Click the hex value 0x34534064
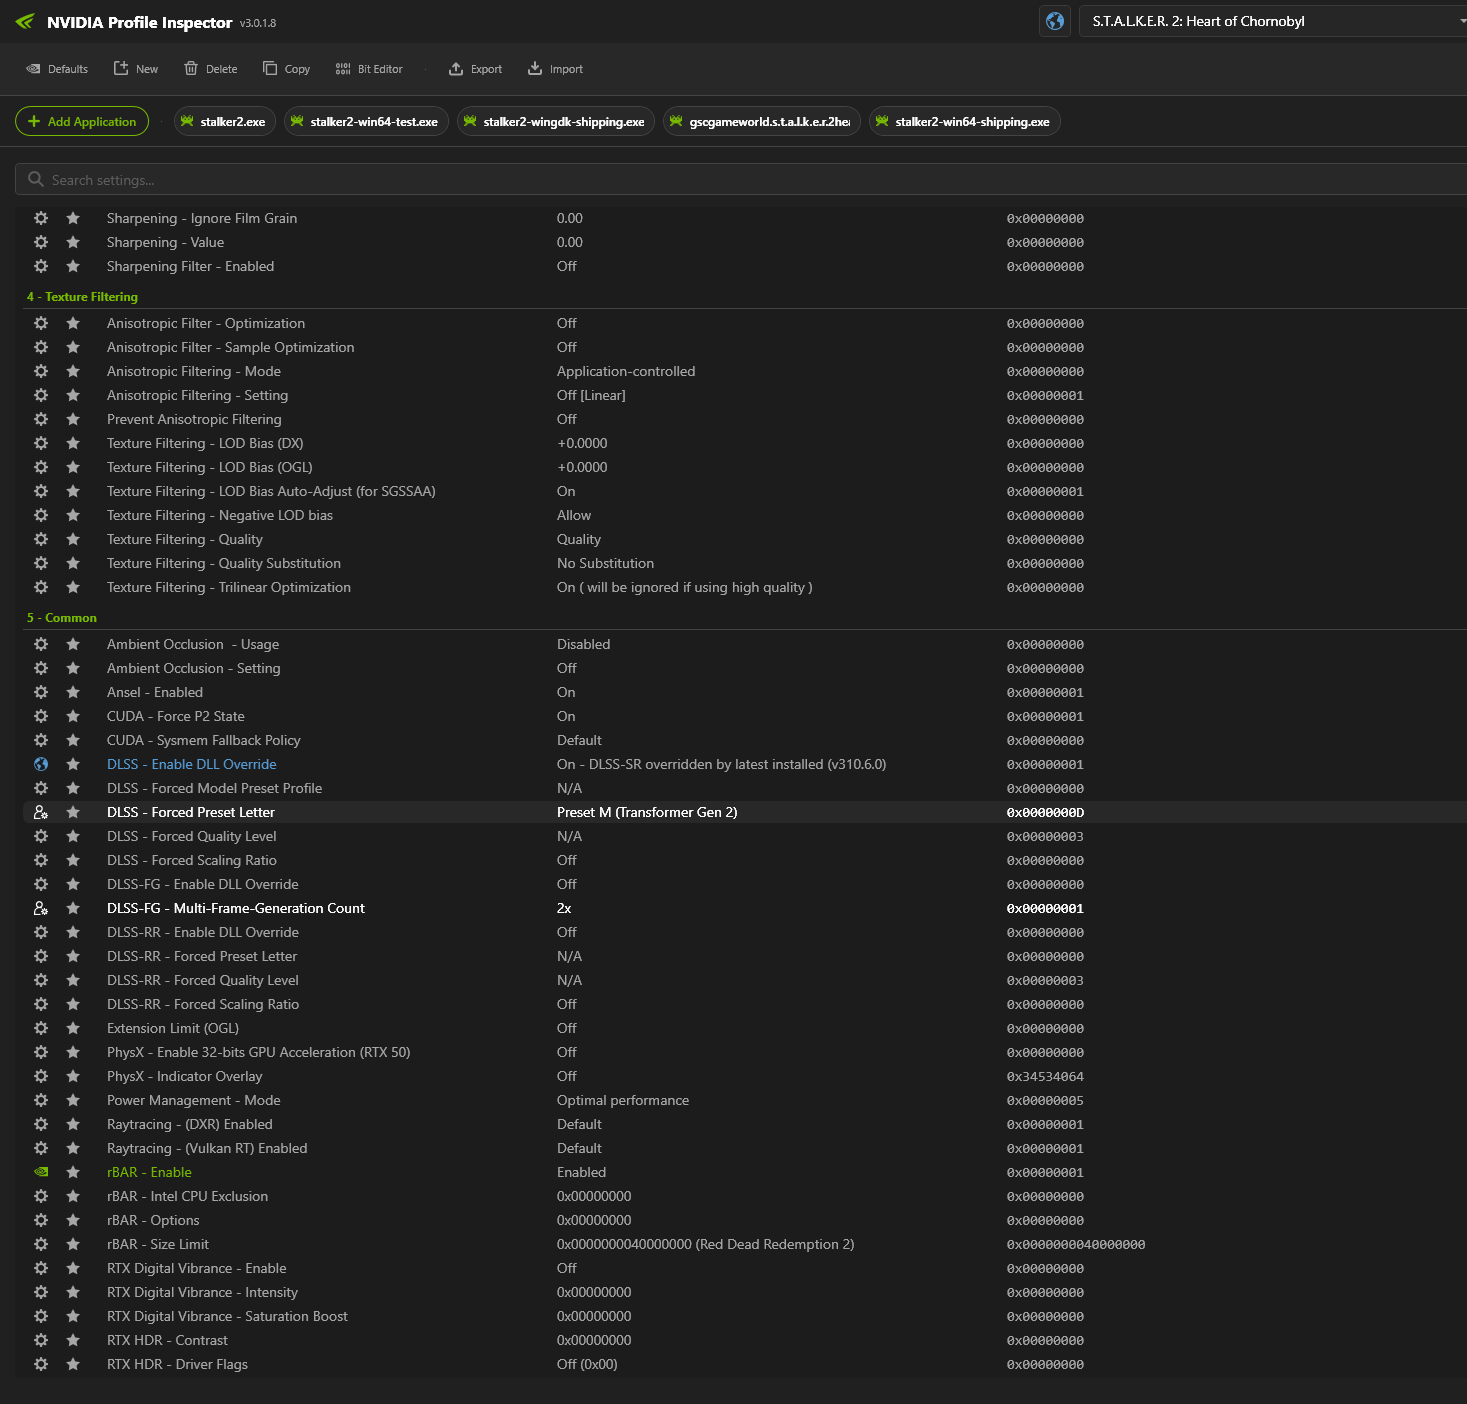Image resolution: width=1467 pixels, height=1404 pixels. [1045, 1076]
